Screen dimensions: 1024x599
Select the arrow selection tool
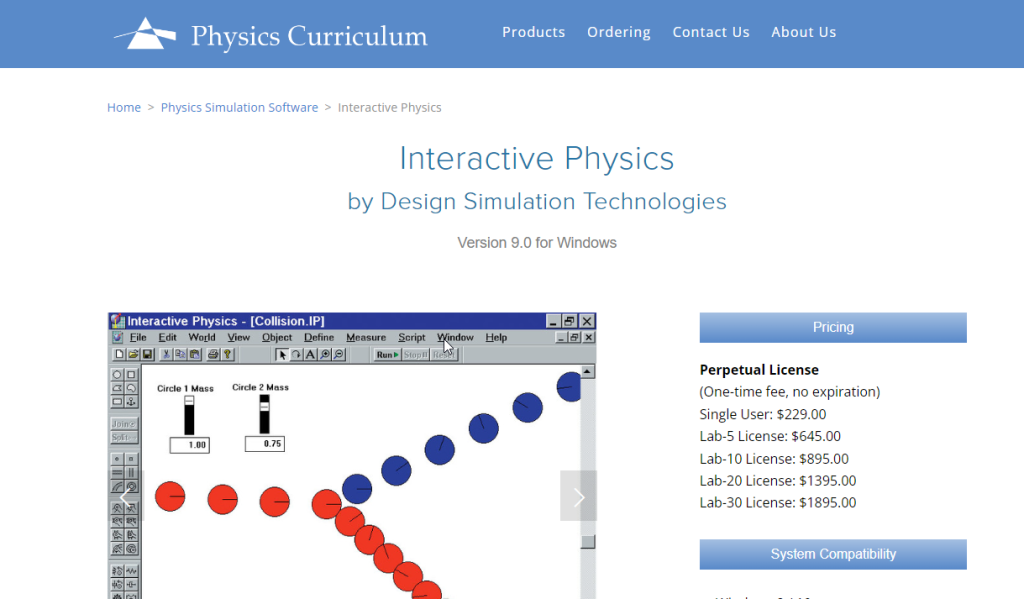pos(282,354)
